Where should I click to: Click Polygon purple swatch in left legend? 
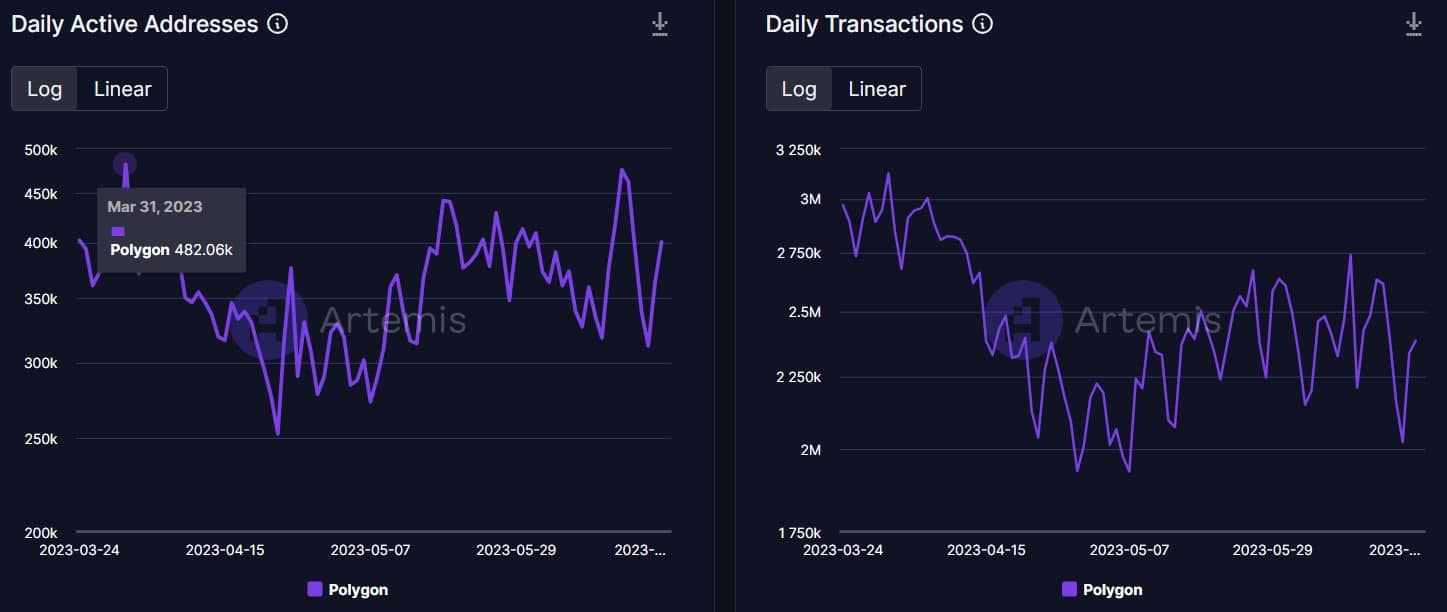click(x=315, y=590)
